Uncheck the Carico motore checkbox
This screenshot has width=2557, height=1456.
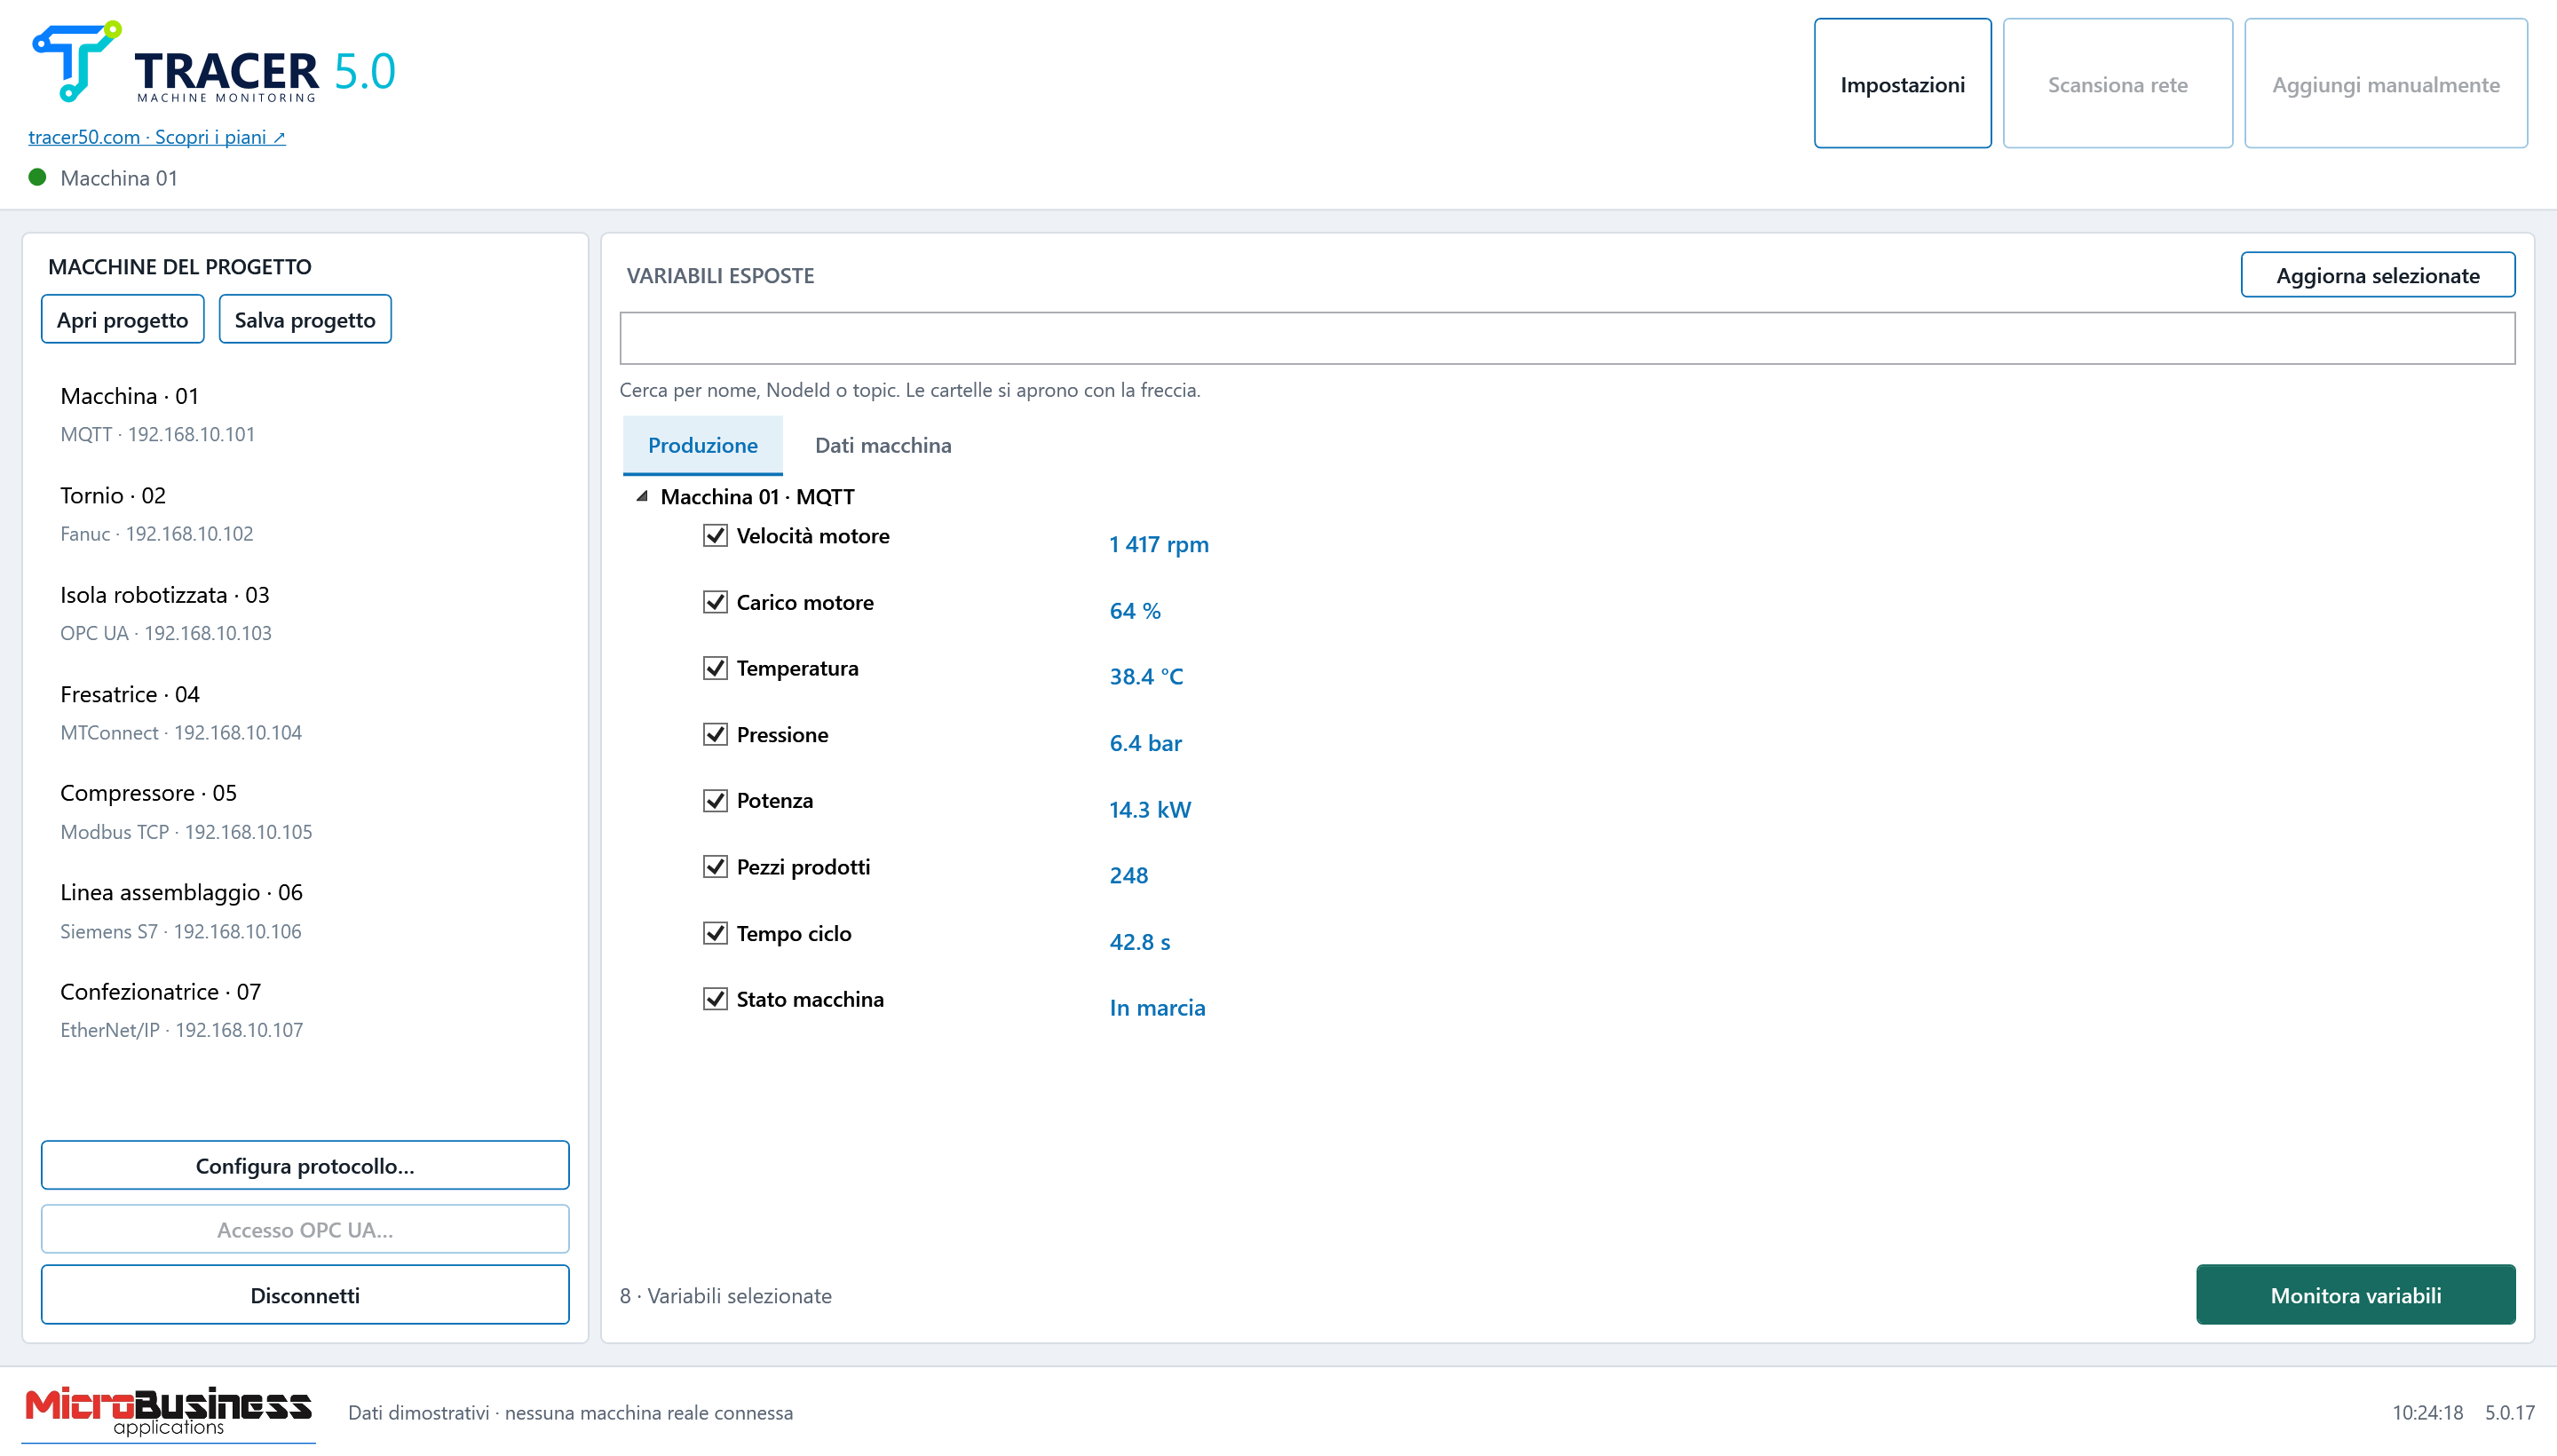click(x=715, y=602)
